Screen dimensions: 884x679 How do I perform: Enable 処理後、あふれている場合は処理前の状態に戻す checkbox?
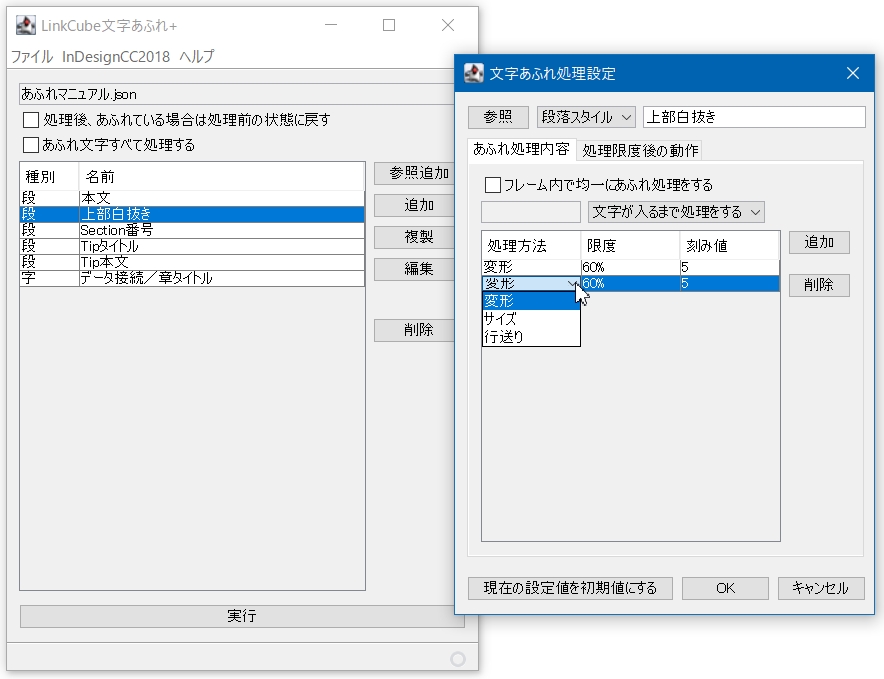pos(32,120)
